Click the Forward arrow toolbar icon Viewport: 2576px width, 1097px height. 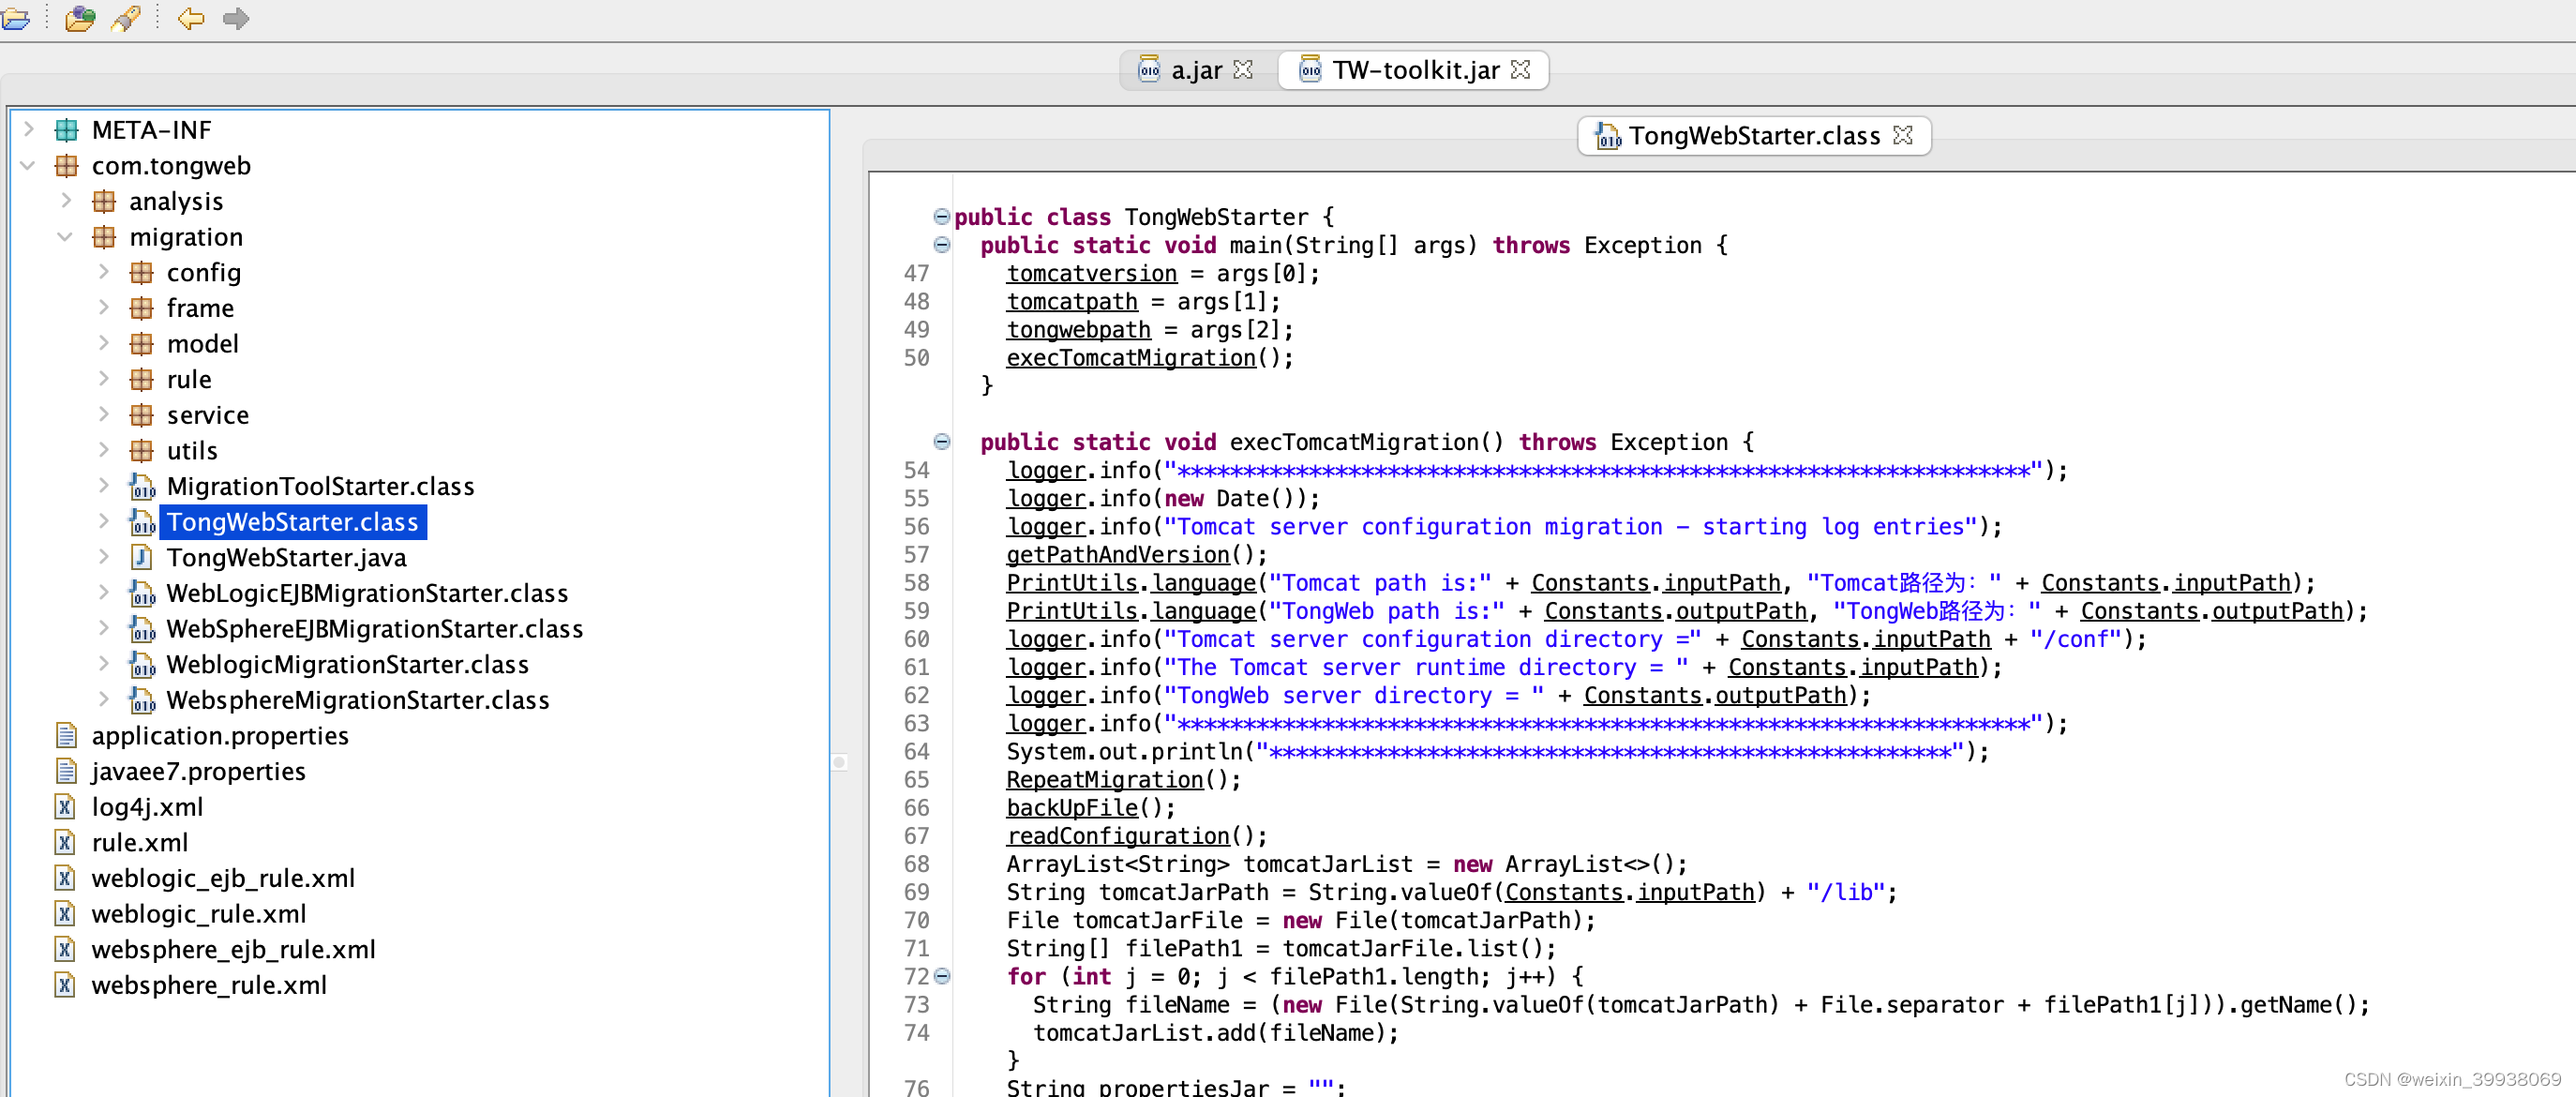click(x=236, y=18)
